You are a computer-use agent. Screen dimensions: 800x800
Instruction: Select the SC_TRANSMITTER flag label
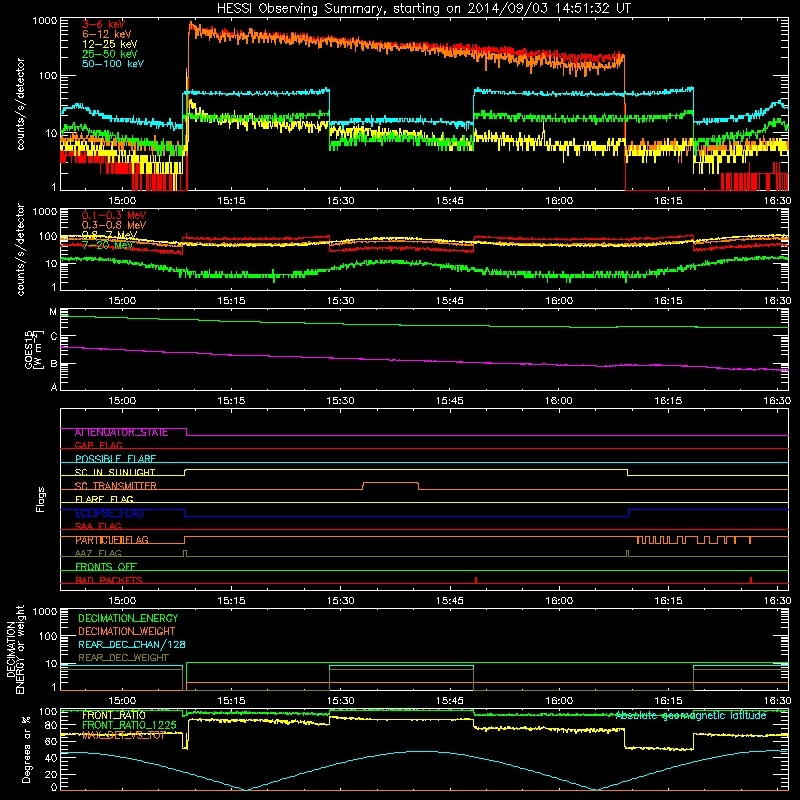116,486
